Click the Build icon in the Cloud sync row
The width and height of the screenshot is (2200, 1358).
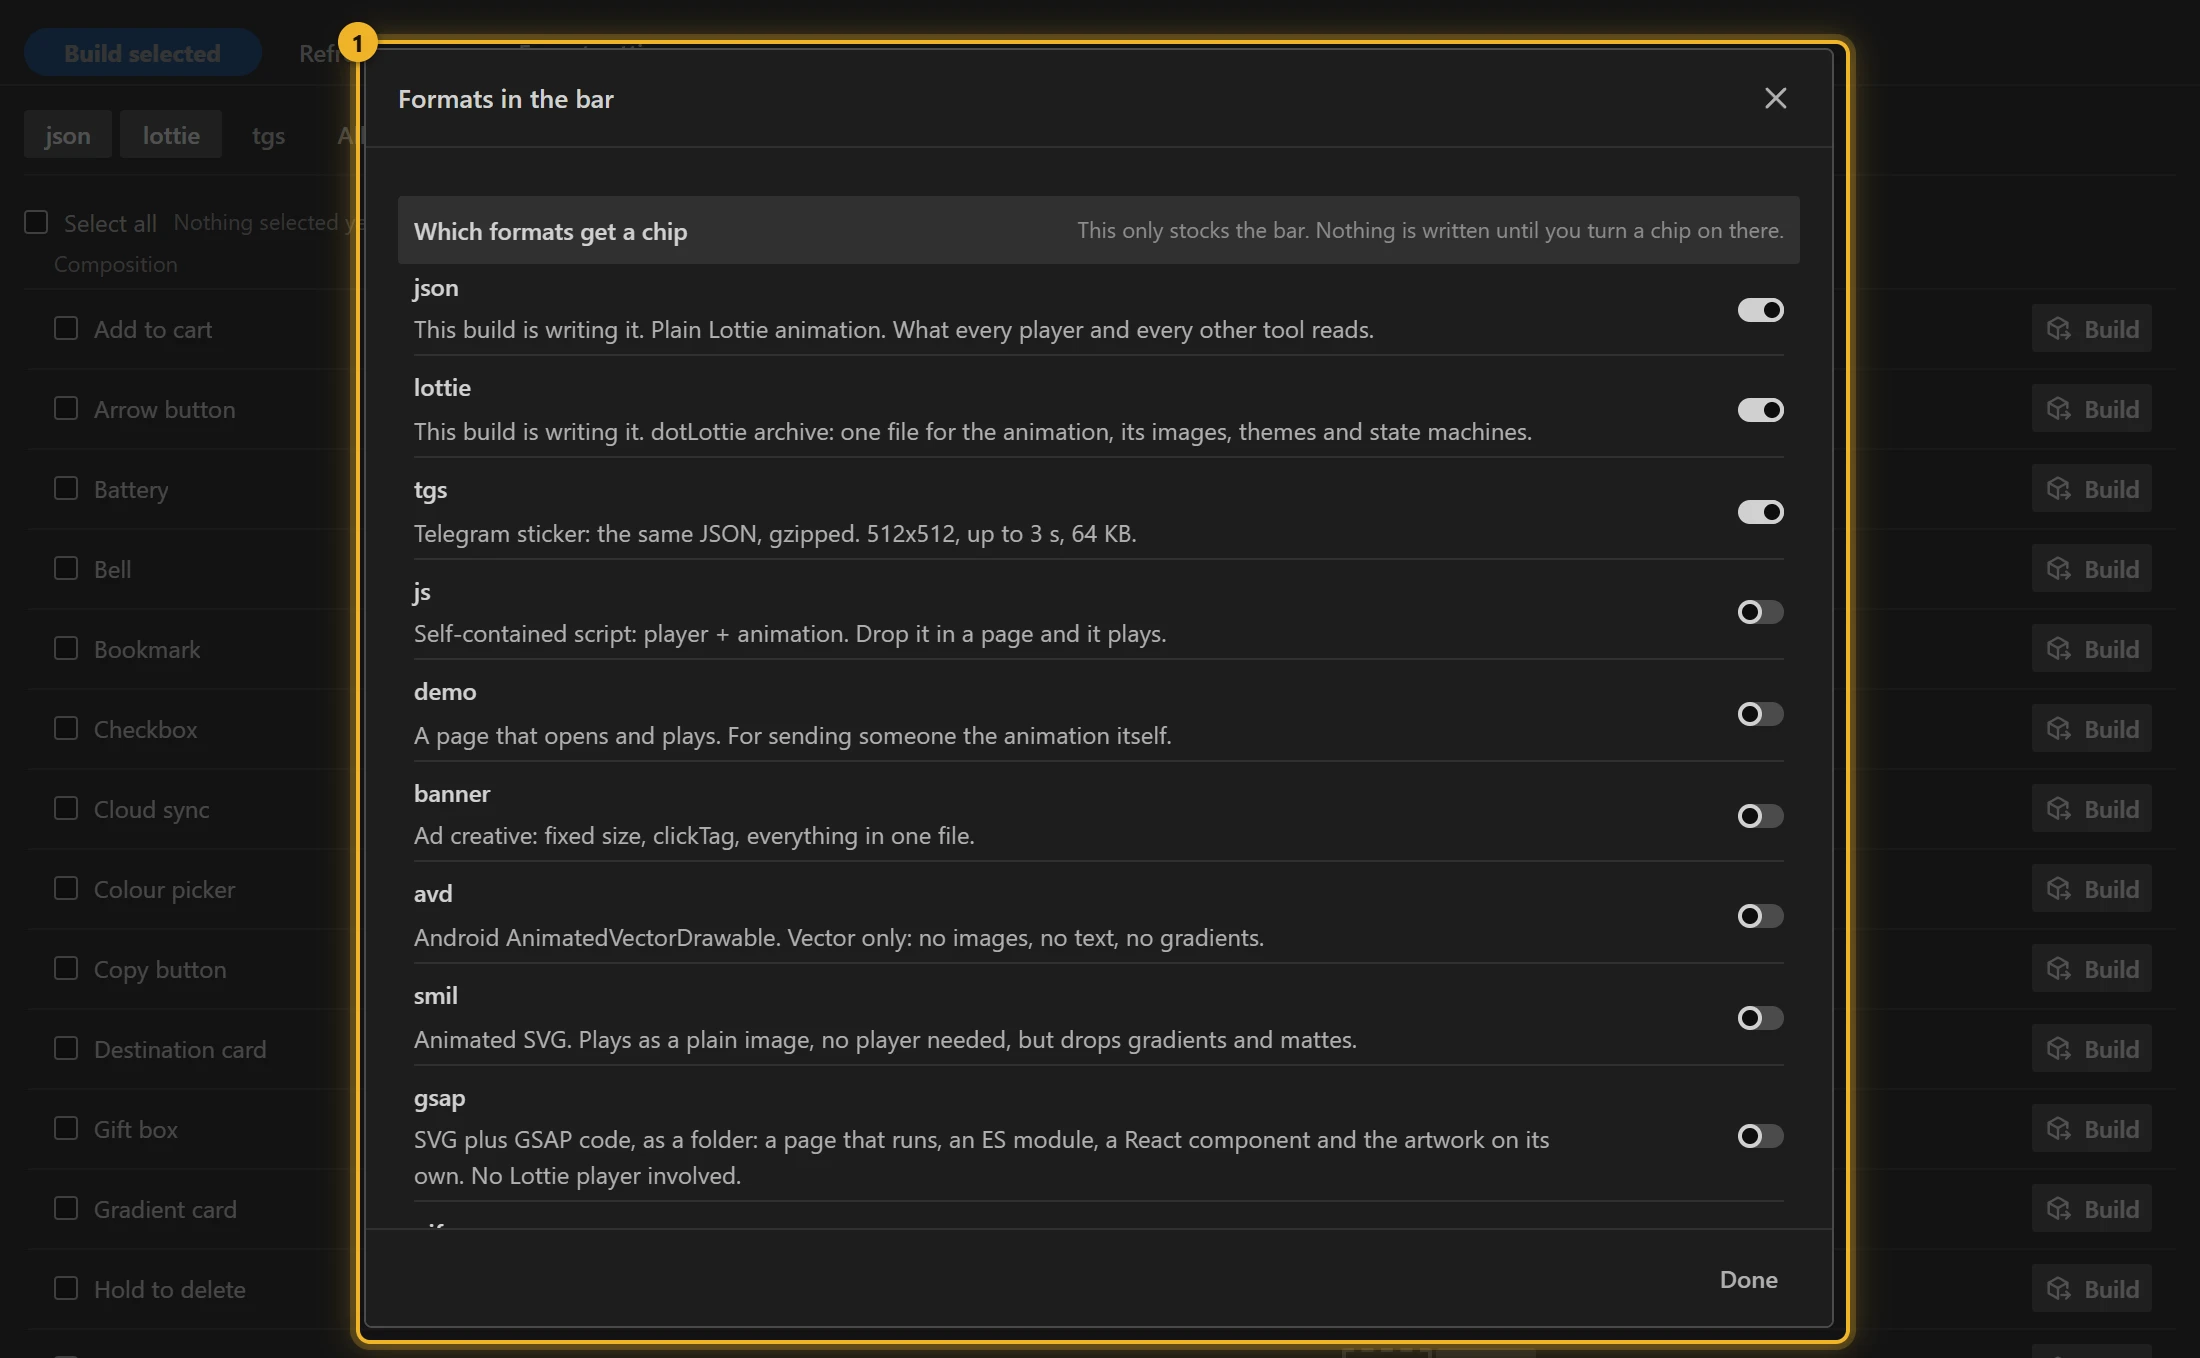coord(2058,809)
